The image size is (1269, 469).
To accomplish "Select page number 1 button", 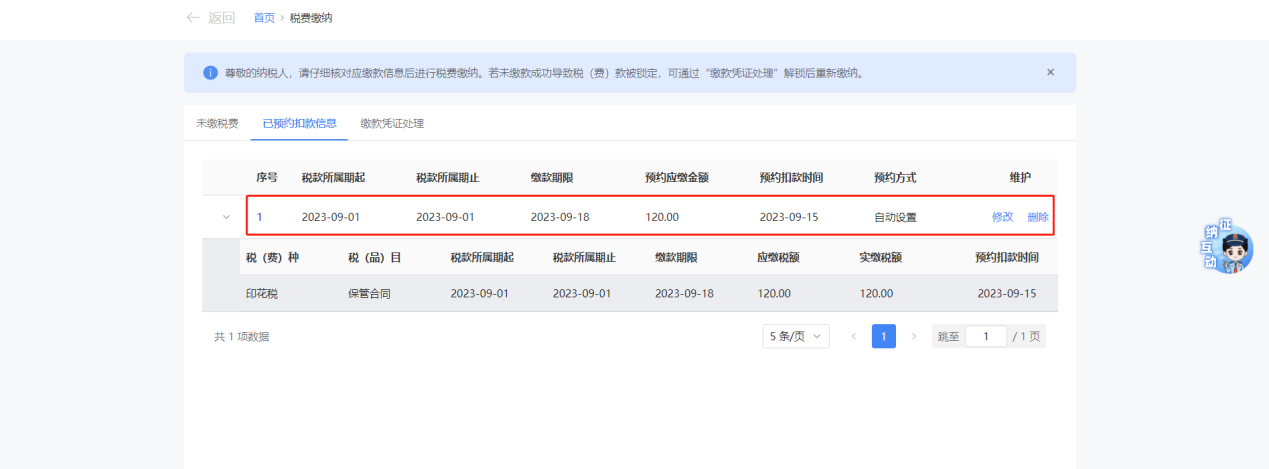I will [x=883, y=337].
